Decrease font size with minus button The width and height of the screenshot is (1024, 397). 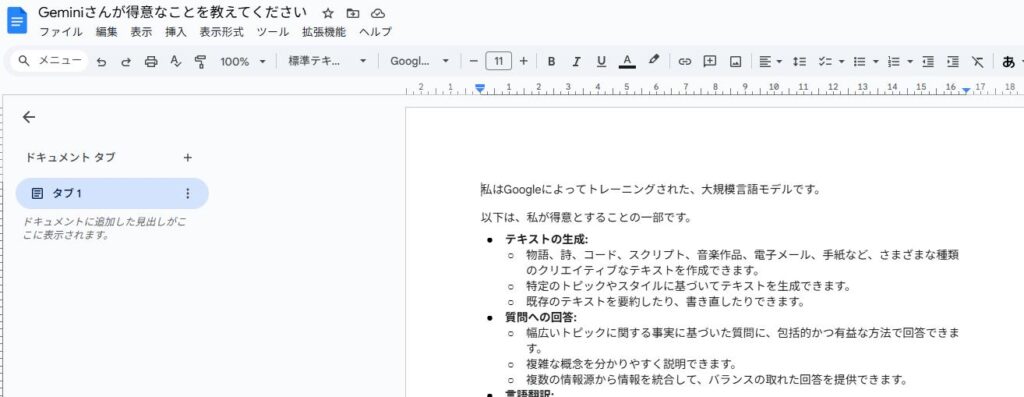click(474, 61)
